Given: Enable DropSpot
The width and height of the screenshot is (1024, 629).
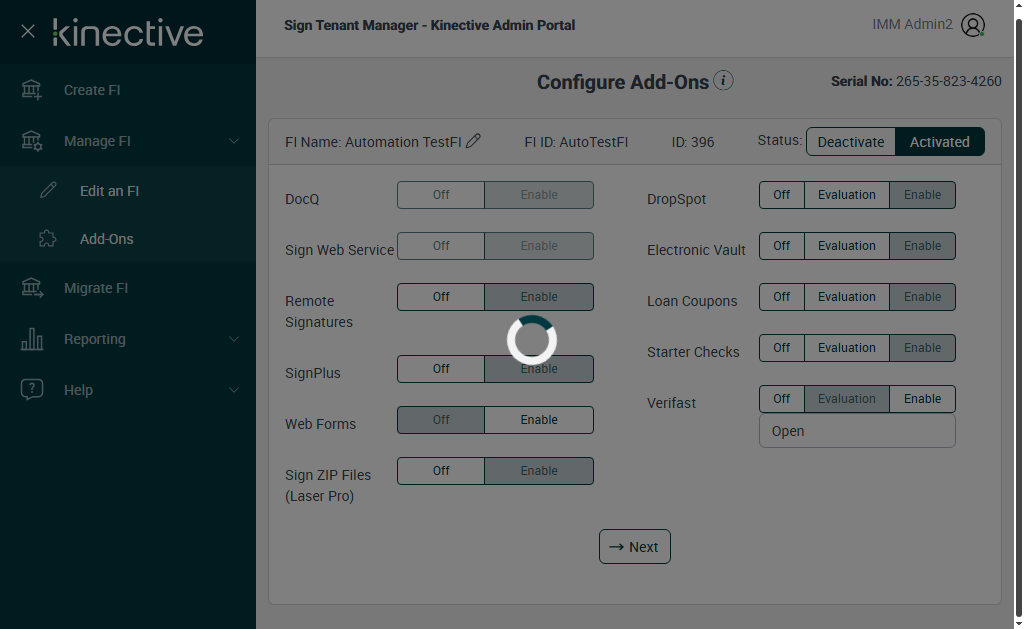Looking at the screenshot, I should tap(922, 195).
